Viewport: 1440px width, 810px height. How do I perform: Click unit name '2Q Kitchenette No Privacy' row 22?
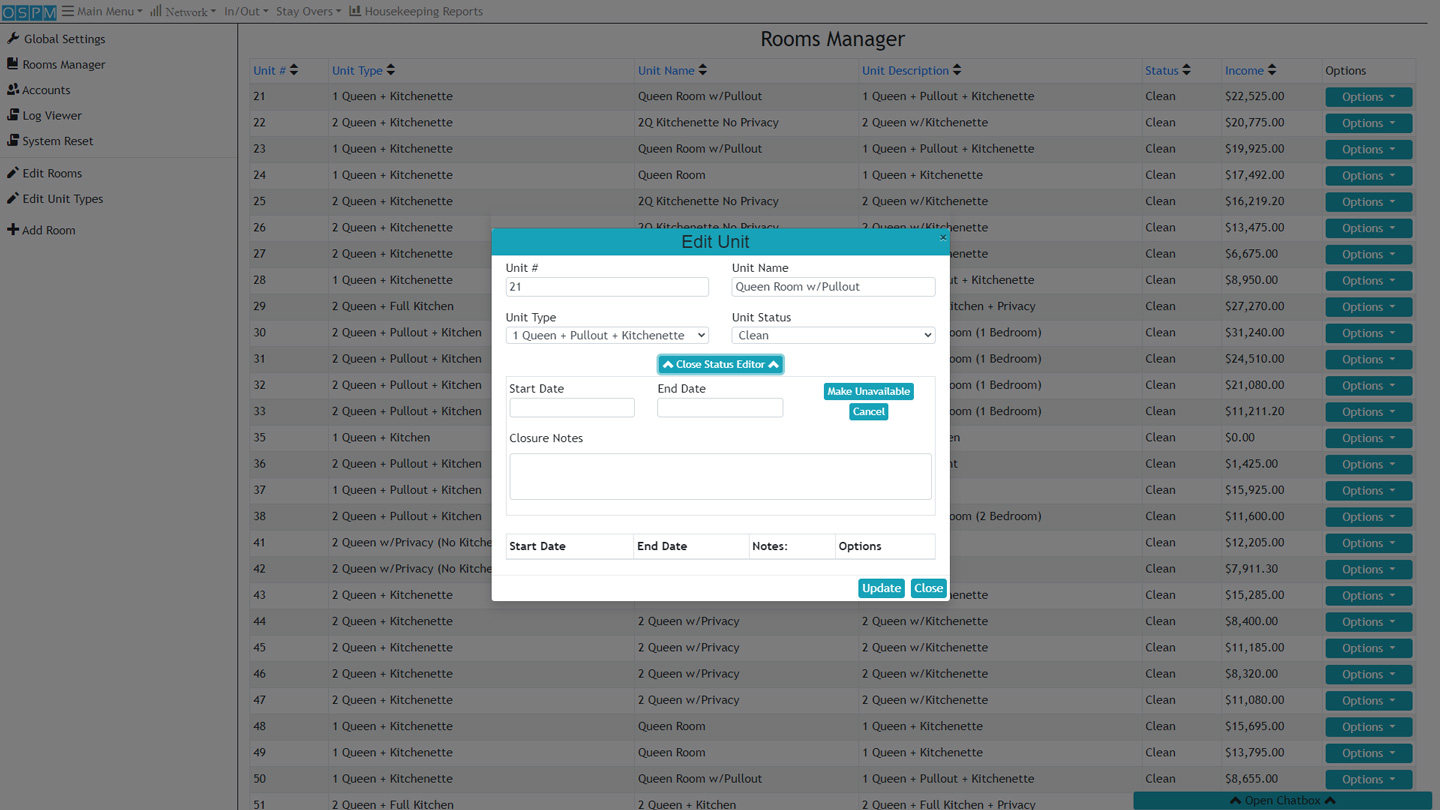click(x=708, y=123)
